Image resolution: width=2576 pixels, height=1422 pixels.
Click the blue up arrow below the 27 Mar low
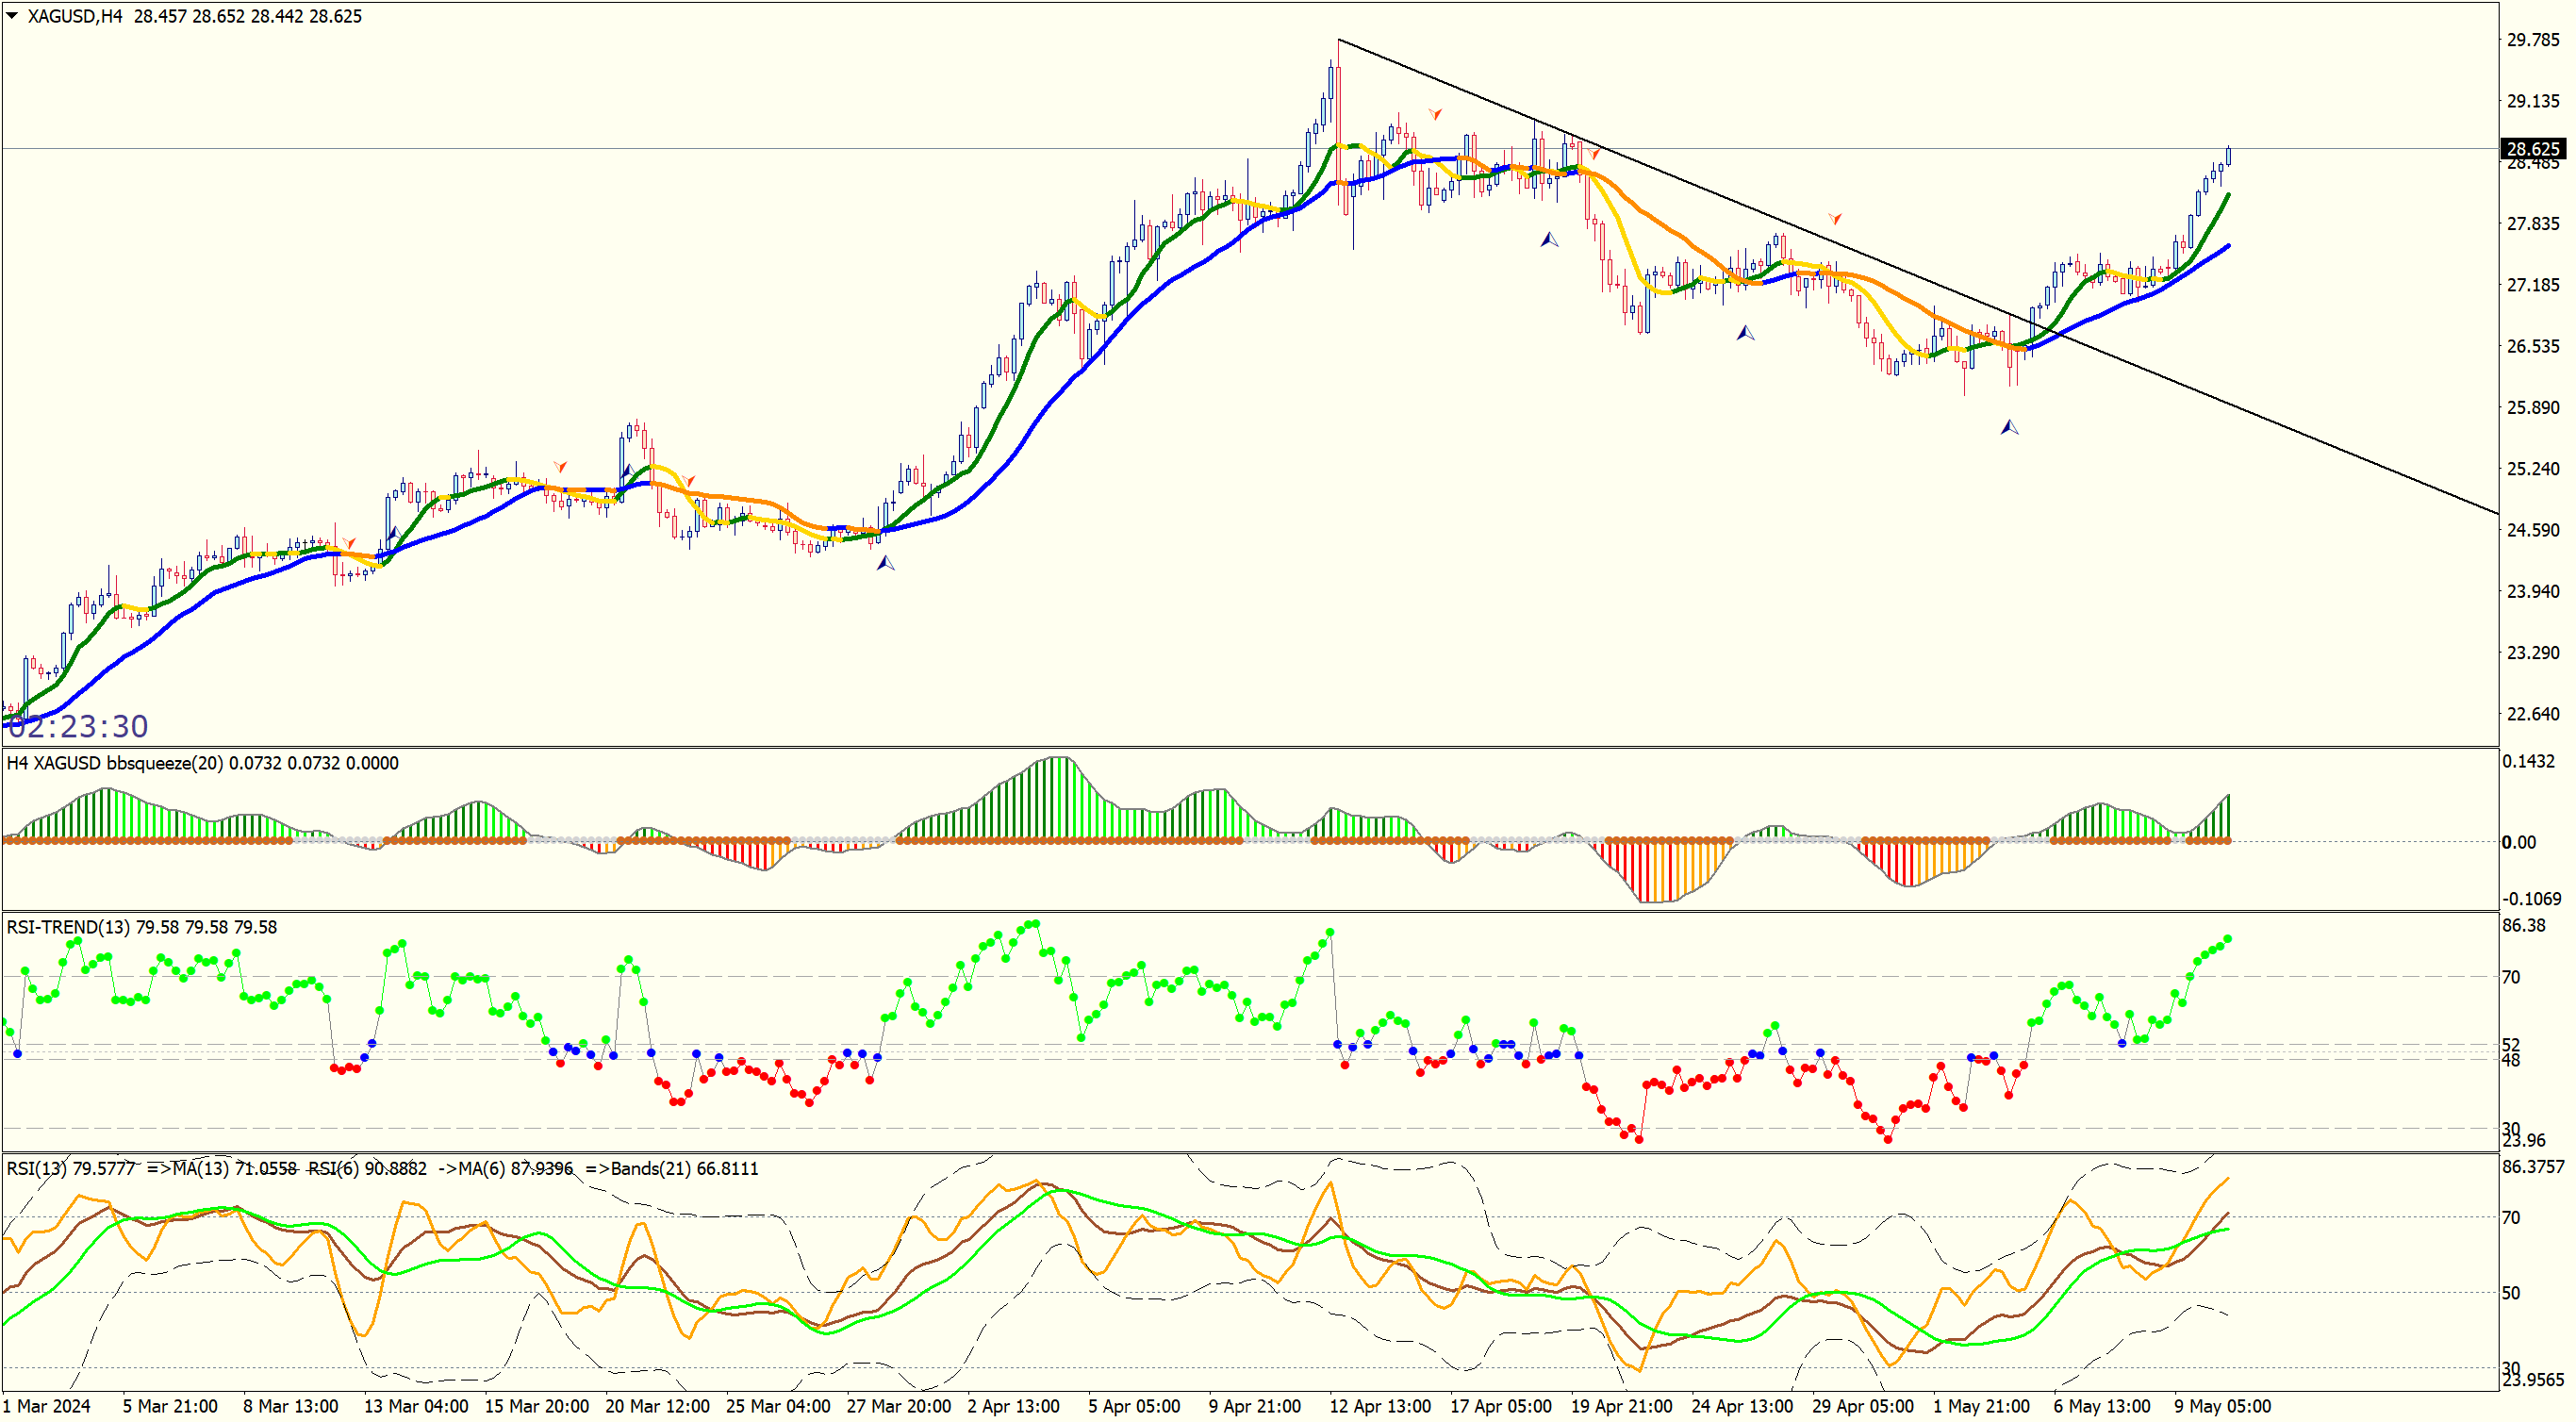[885, 564]
